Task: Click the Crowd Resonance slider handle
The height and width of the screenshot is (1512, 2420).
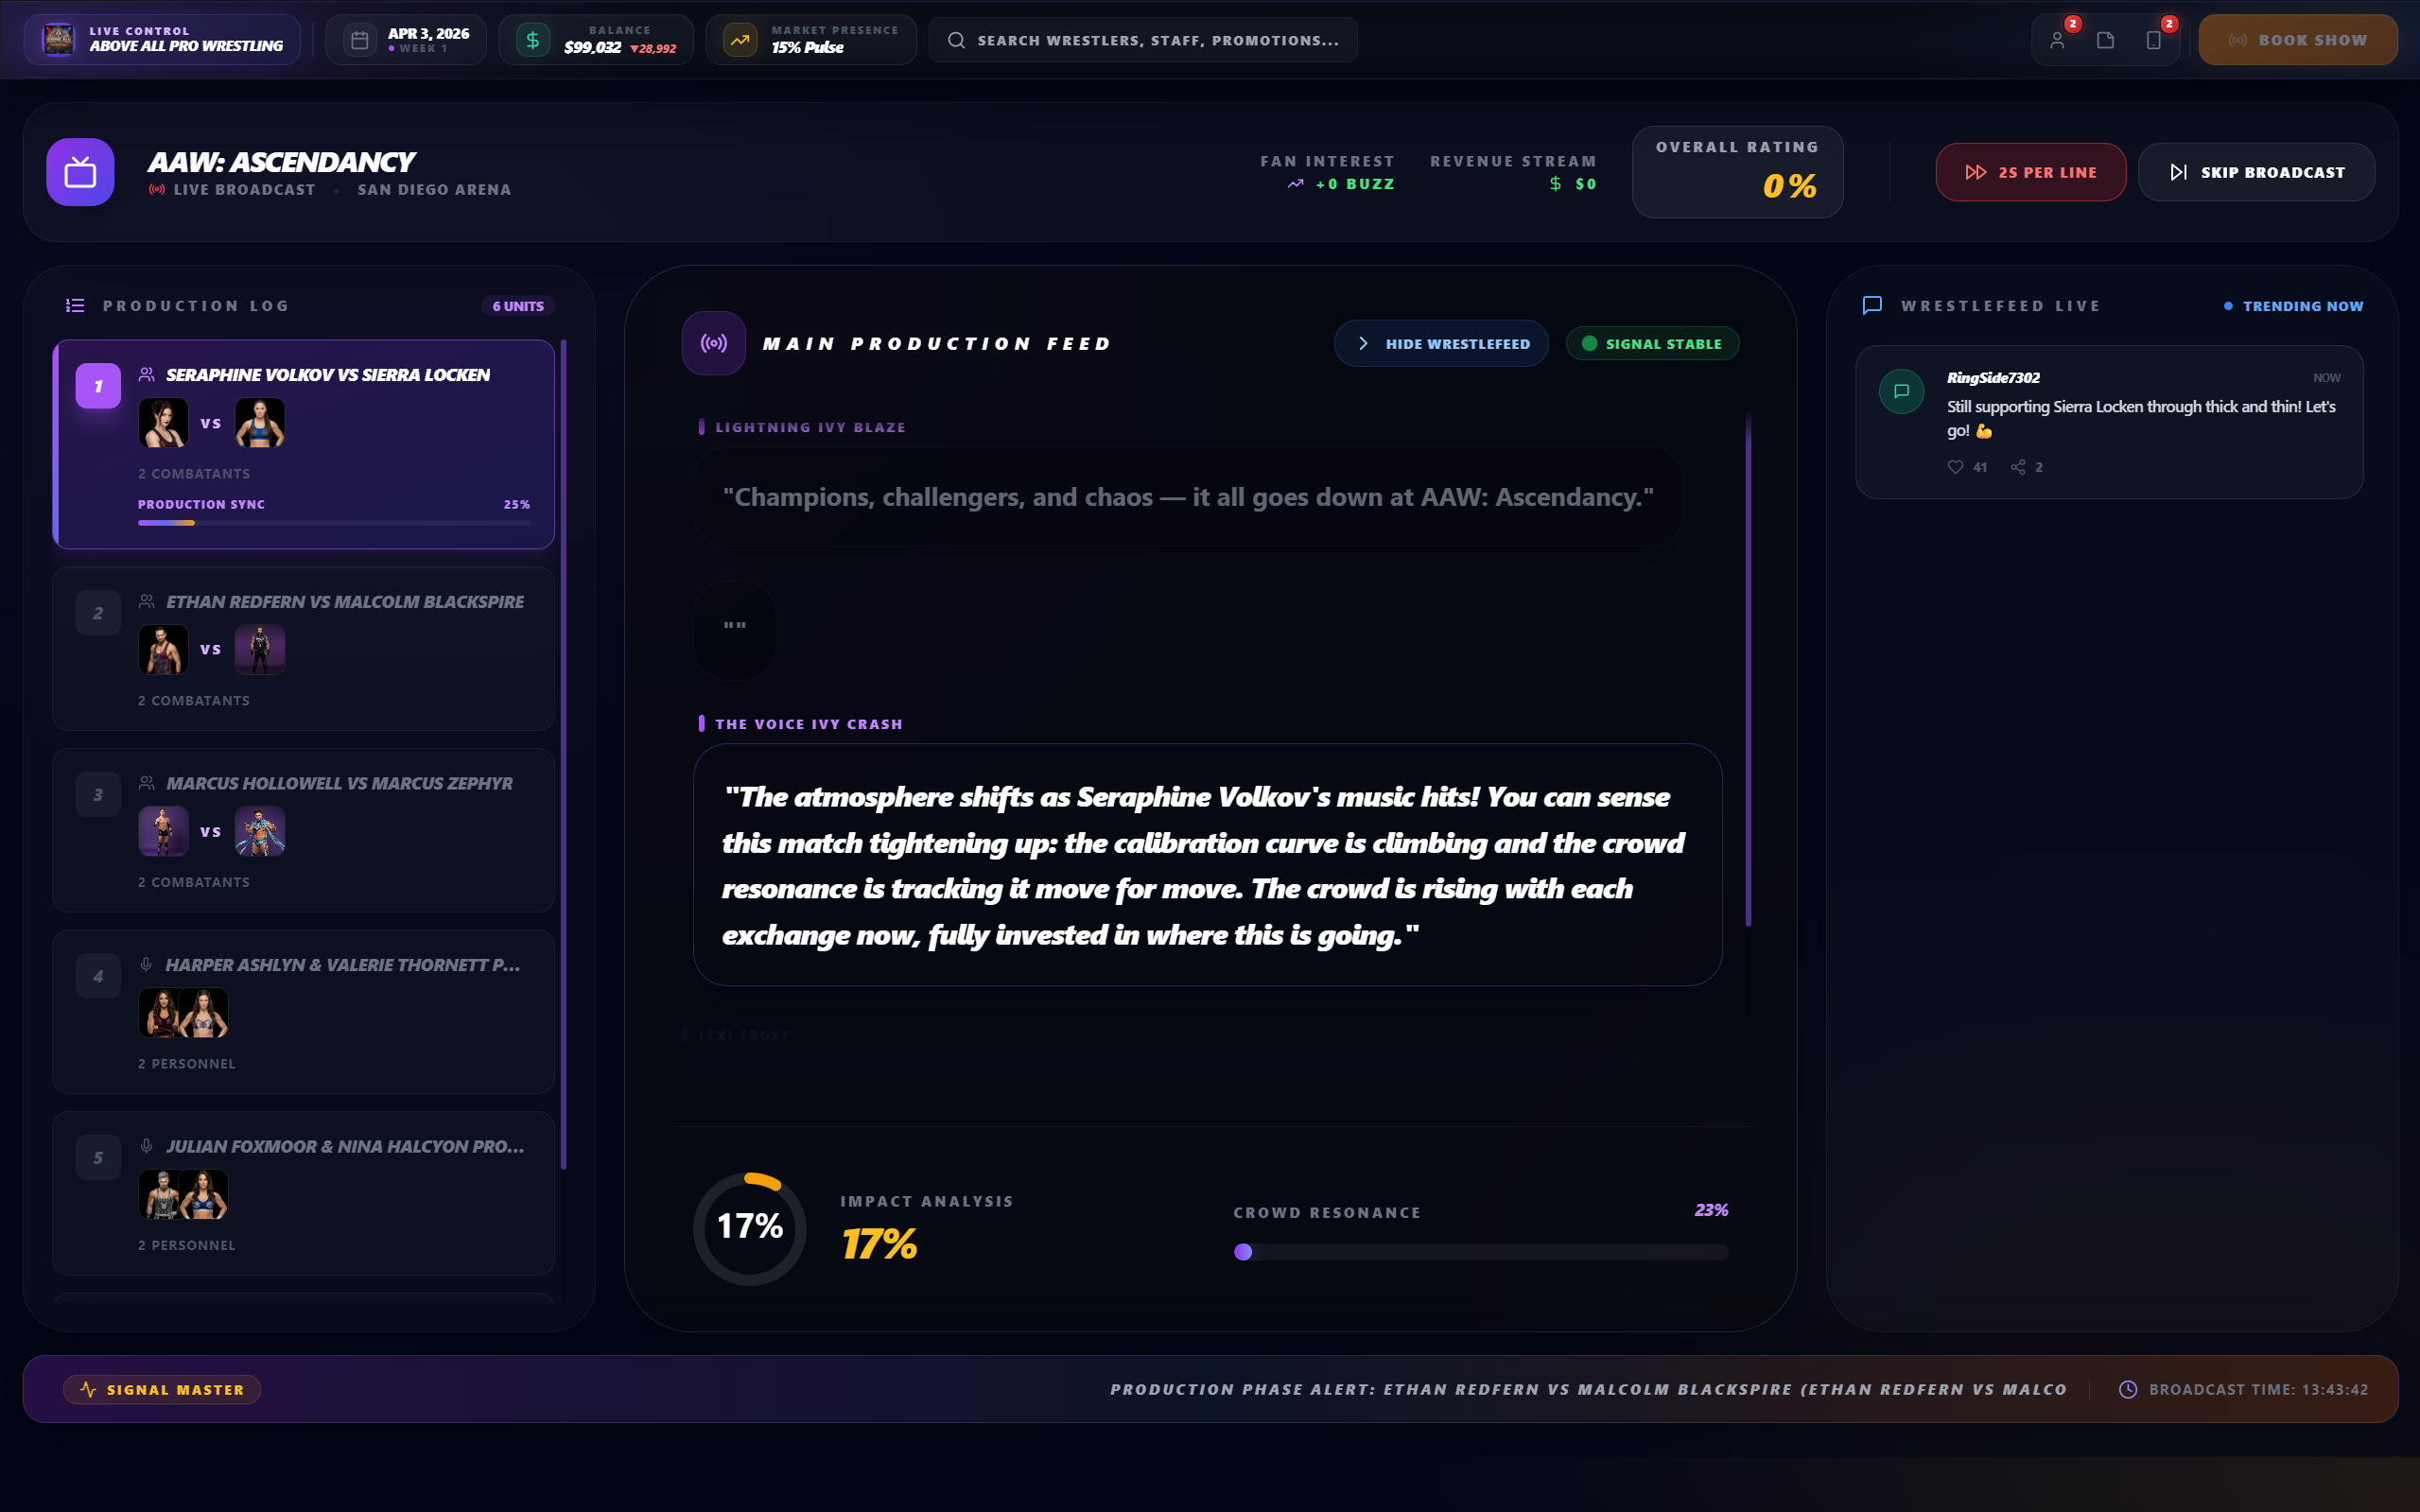Action: point(1243,1252)
